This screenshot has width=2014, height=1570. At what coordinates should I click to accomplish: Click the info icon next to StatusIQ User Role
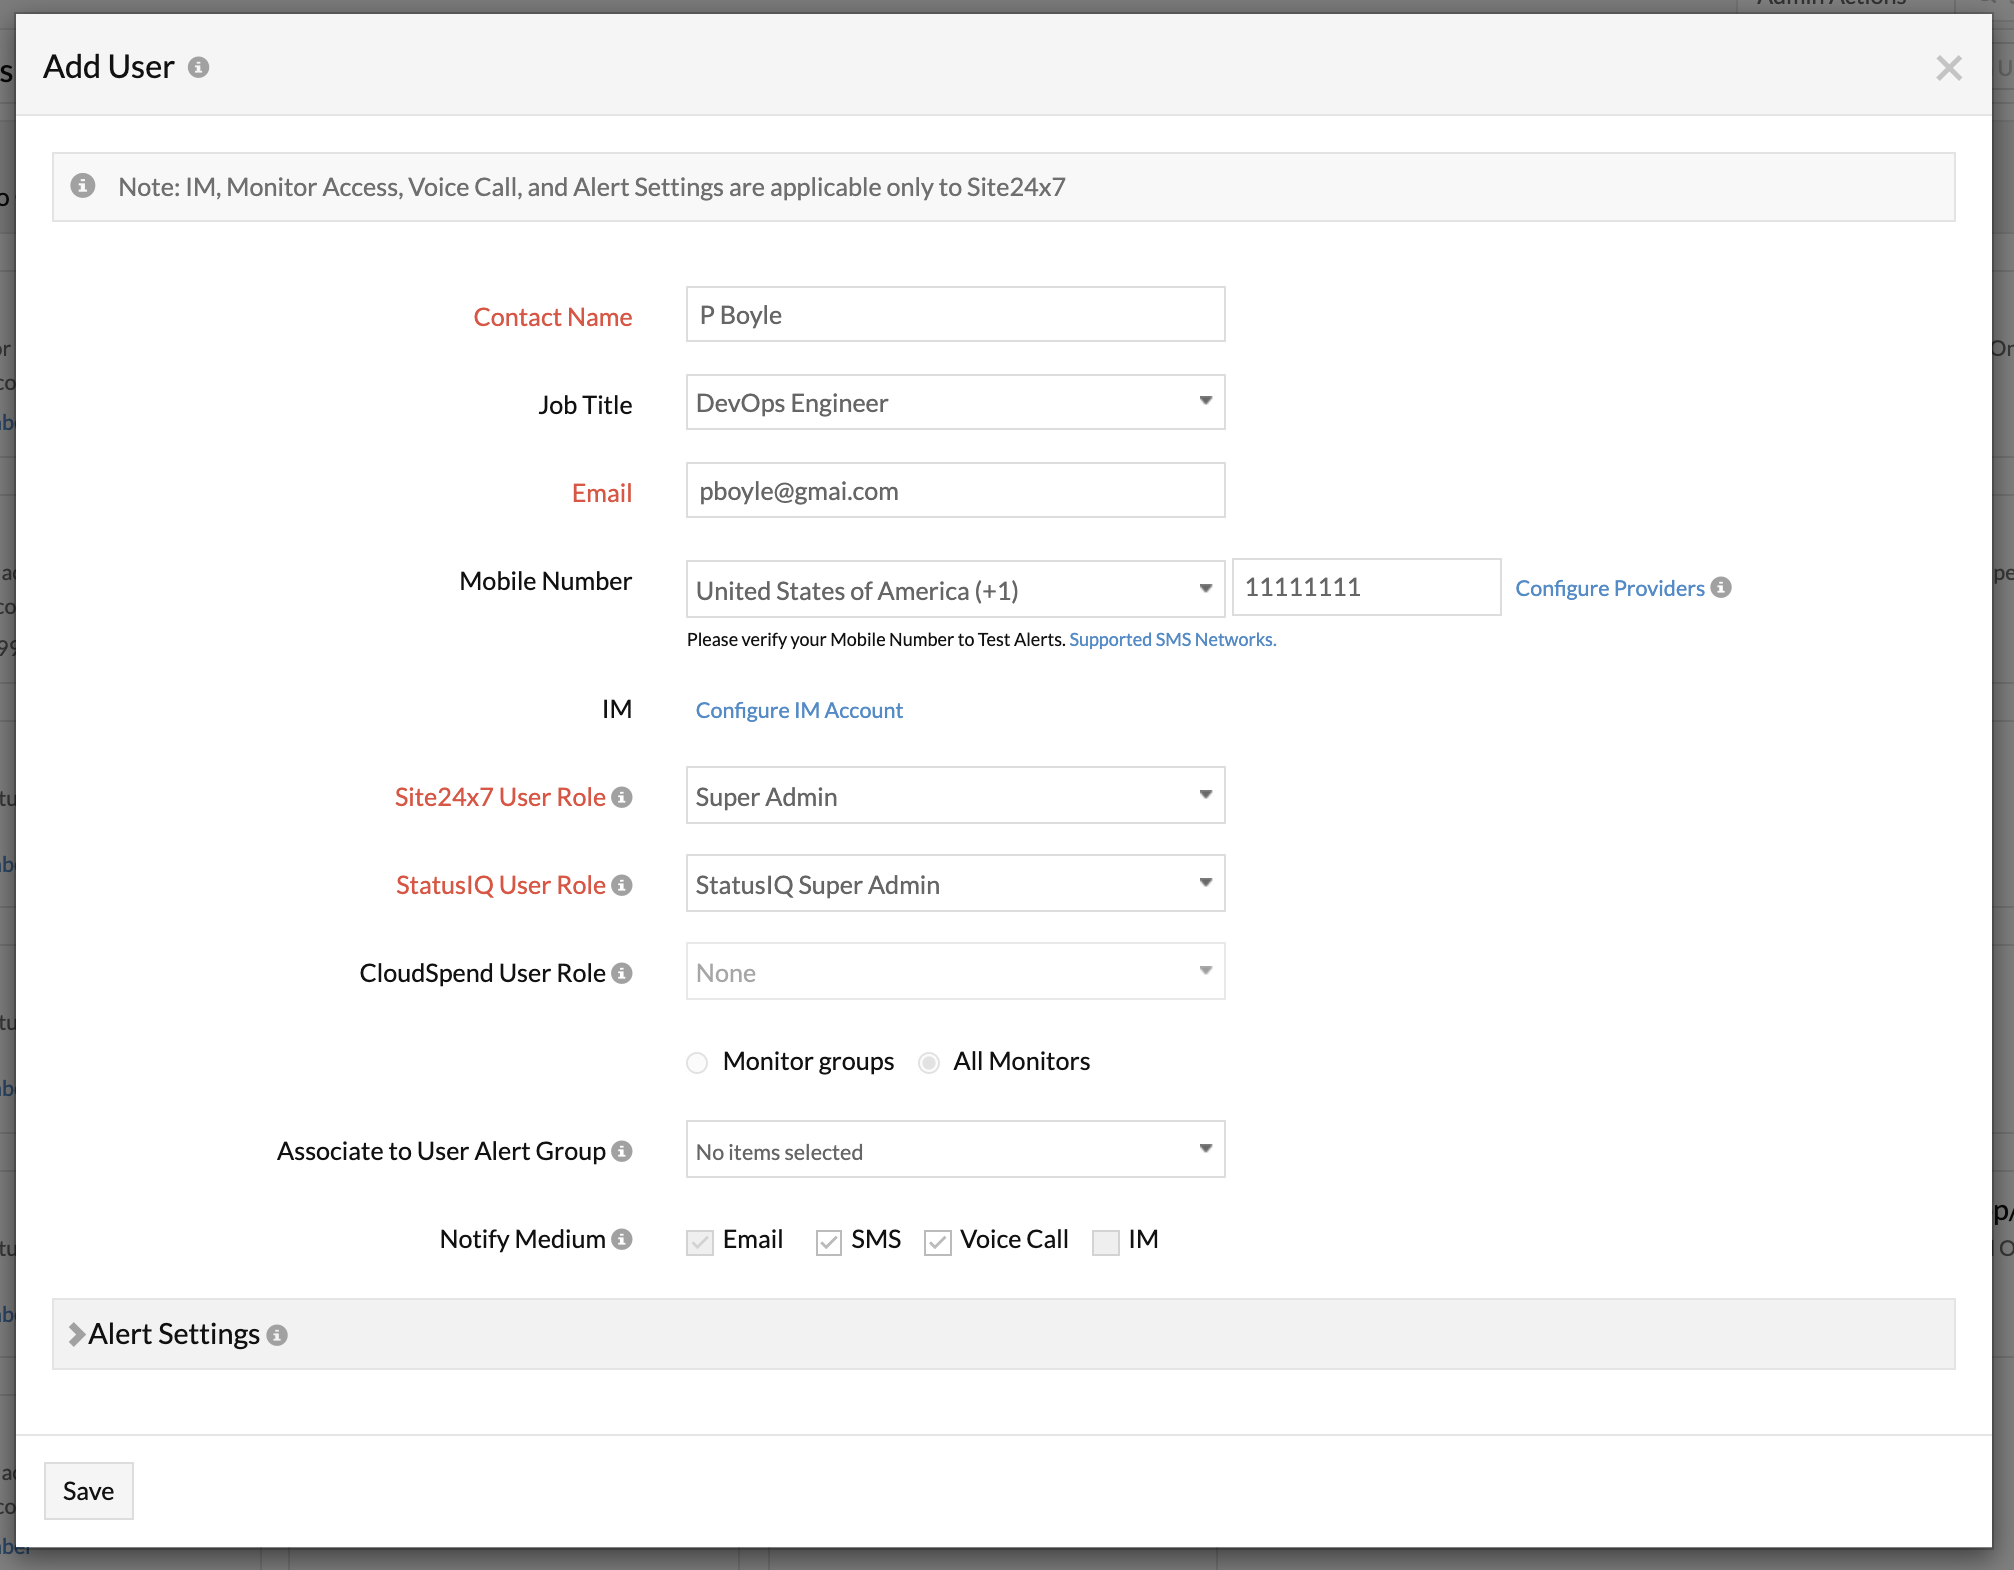click(623, 885)
